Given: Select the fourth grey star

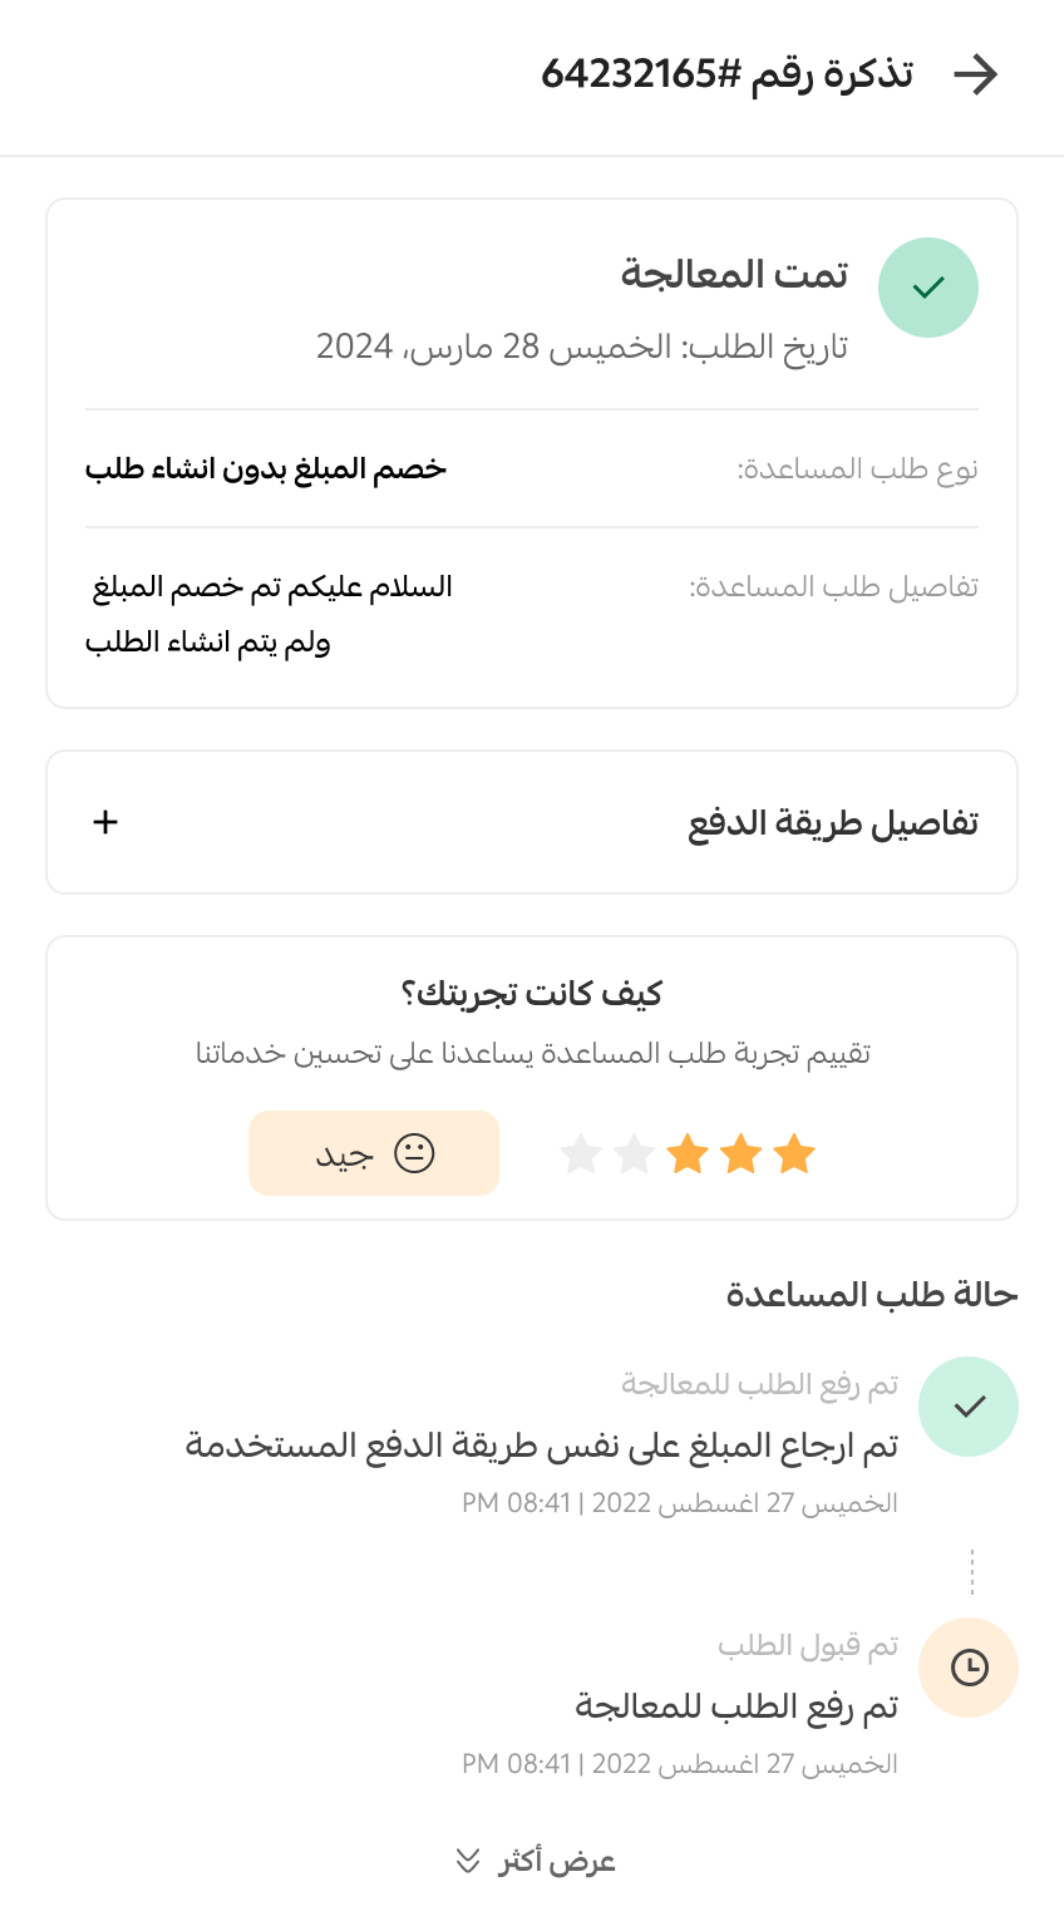Looking at the screenshot, I should (634, 1154).
